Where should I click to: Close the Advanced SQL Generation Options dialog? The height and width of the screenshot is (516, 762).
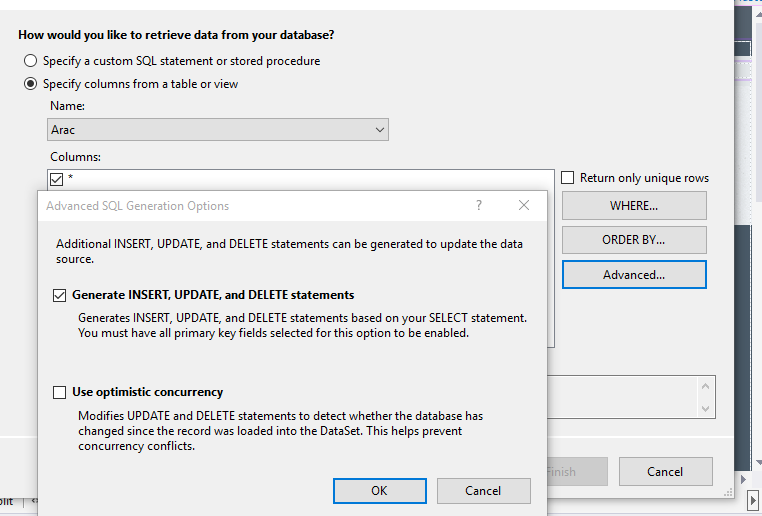(x=524, y=206)
